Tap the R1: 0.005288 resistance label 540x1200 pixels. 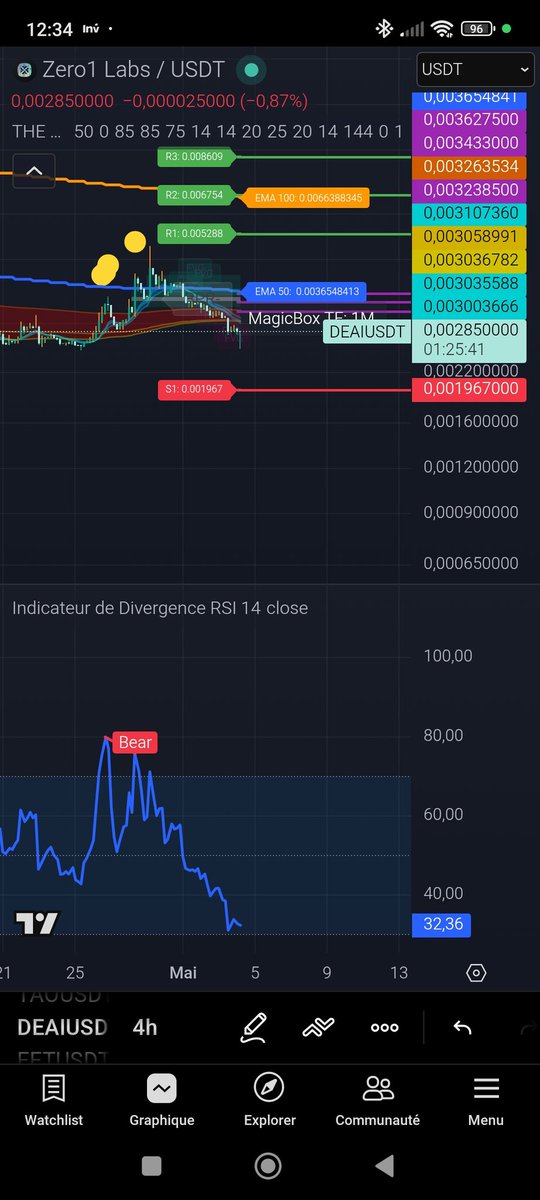coord(198,234)
